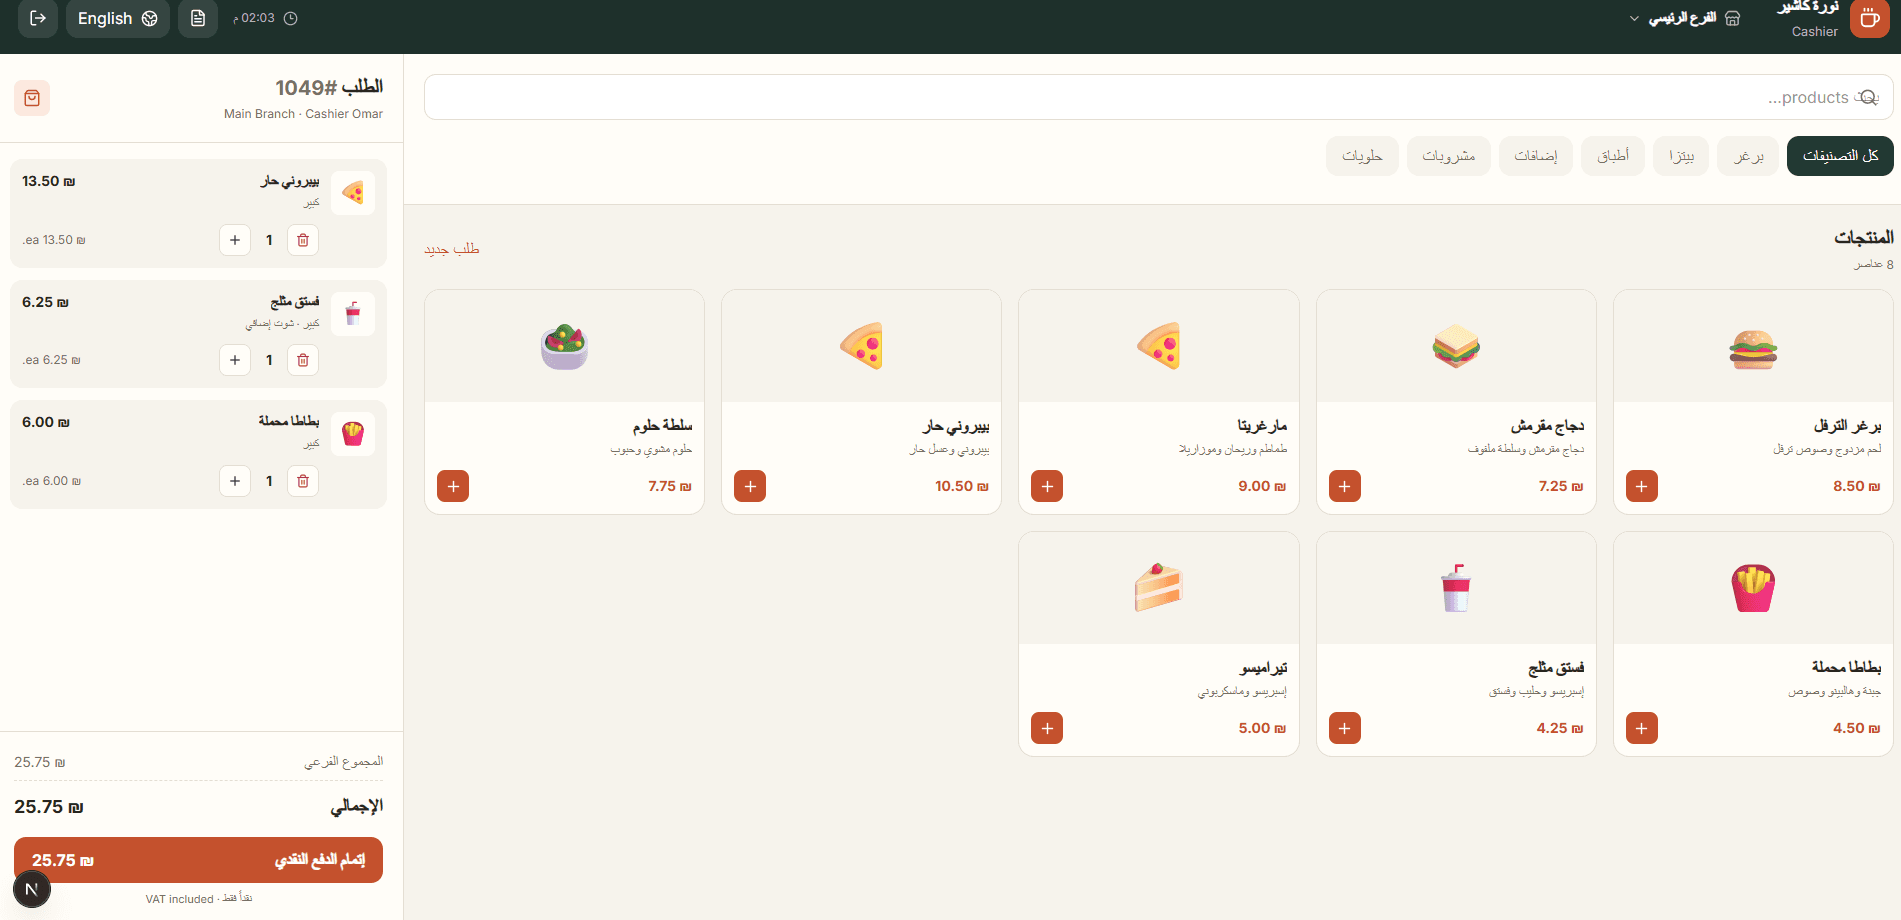Select the 'برغر' category tab
The image size is (1901, 920).
coord(1748,156)
